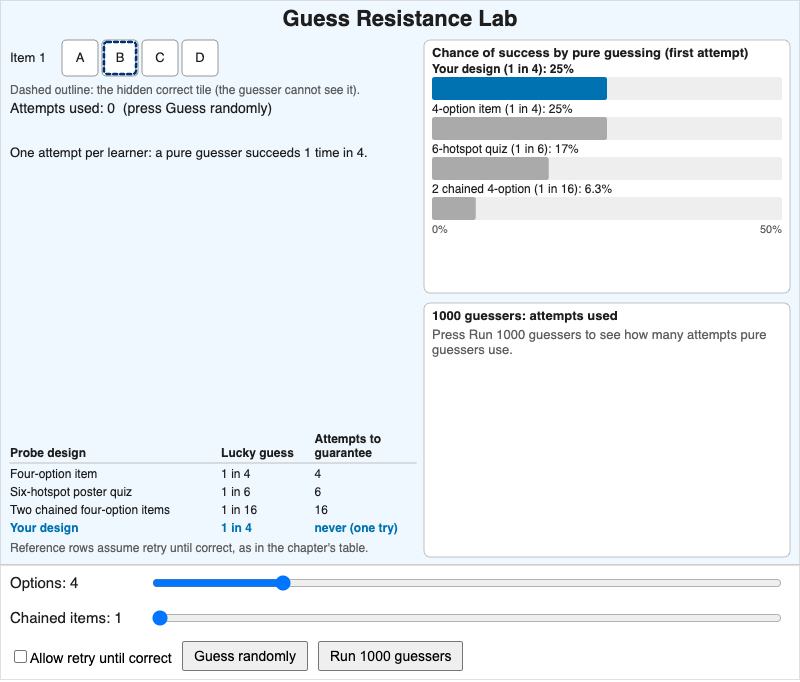Click 'Chance of success by pure guessing' heading

tap(590, 53)
